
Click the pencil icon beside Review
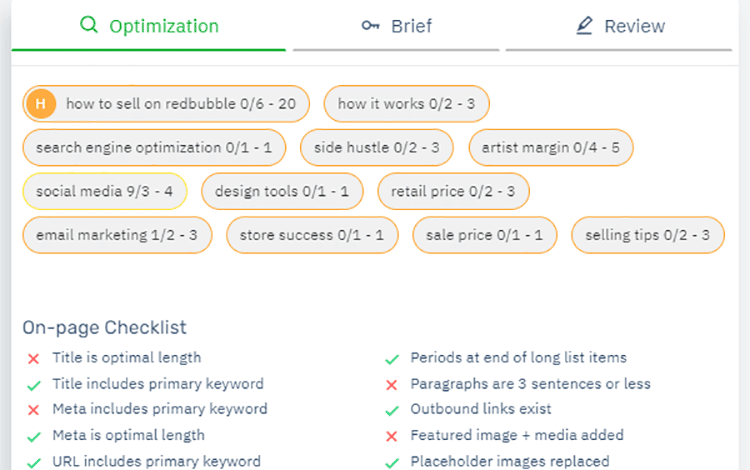point(585,26)
